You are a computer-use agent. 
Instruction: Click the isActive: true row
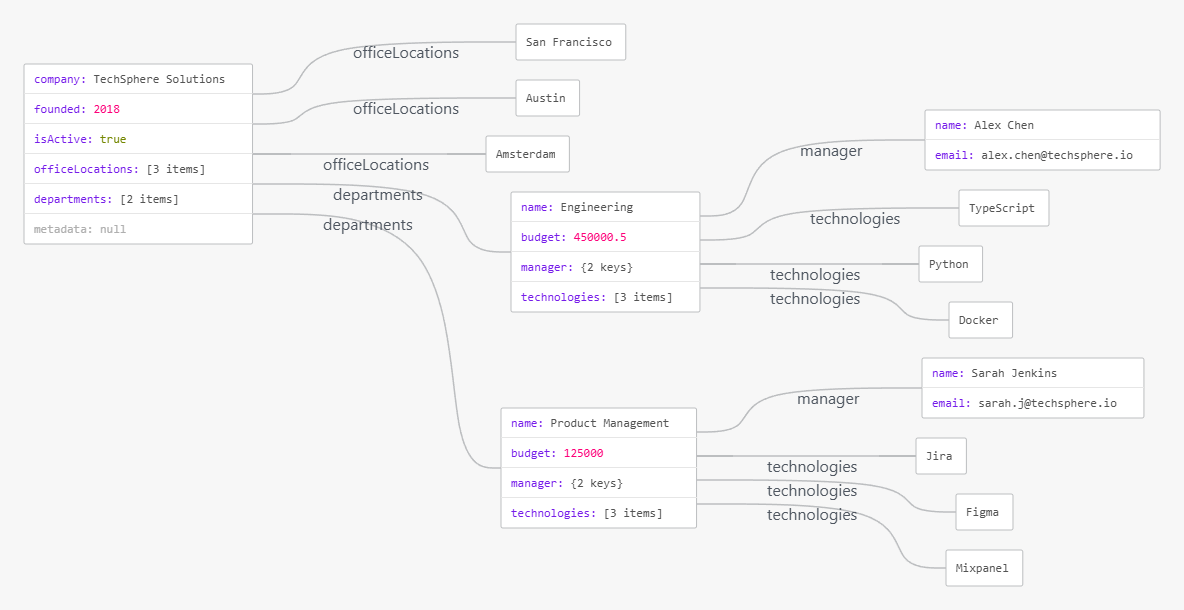[138, 139]
